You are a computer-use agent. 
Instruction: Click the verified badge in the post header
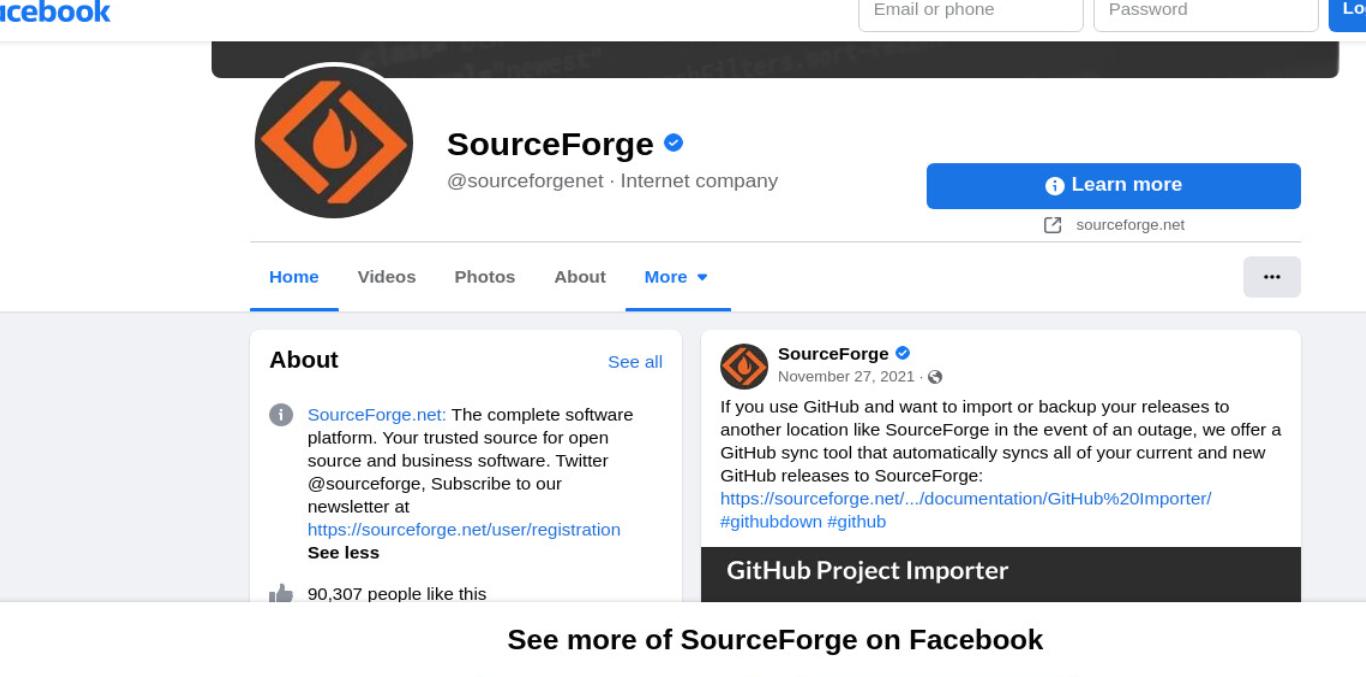click(x=902, y=353)
